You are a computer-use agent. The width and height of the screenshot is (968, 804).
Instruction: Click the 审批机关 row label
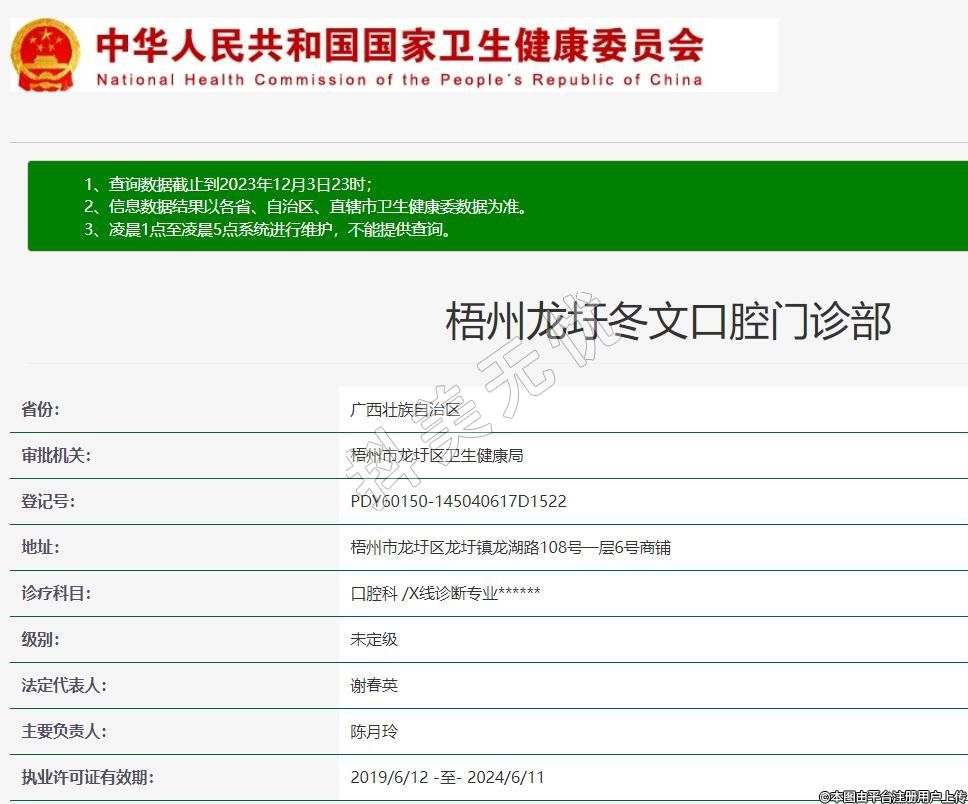click(x=56, y=455)
